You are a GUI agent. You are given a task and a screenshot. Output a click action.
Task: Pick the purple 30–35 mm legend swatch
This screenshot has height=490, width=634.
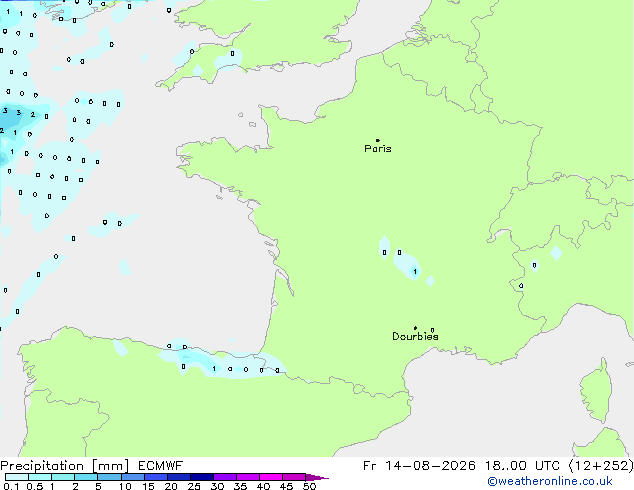[x=225, y=477]
